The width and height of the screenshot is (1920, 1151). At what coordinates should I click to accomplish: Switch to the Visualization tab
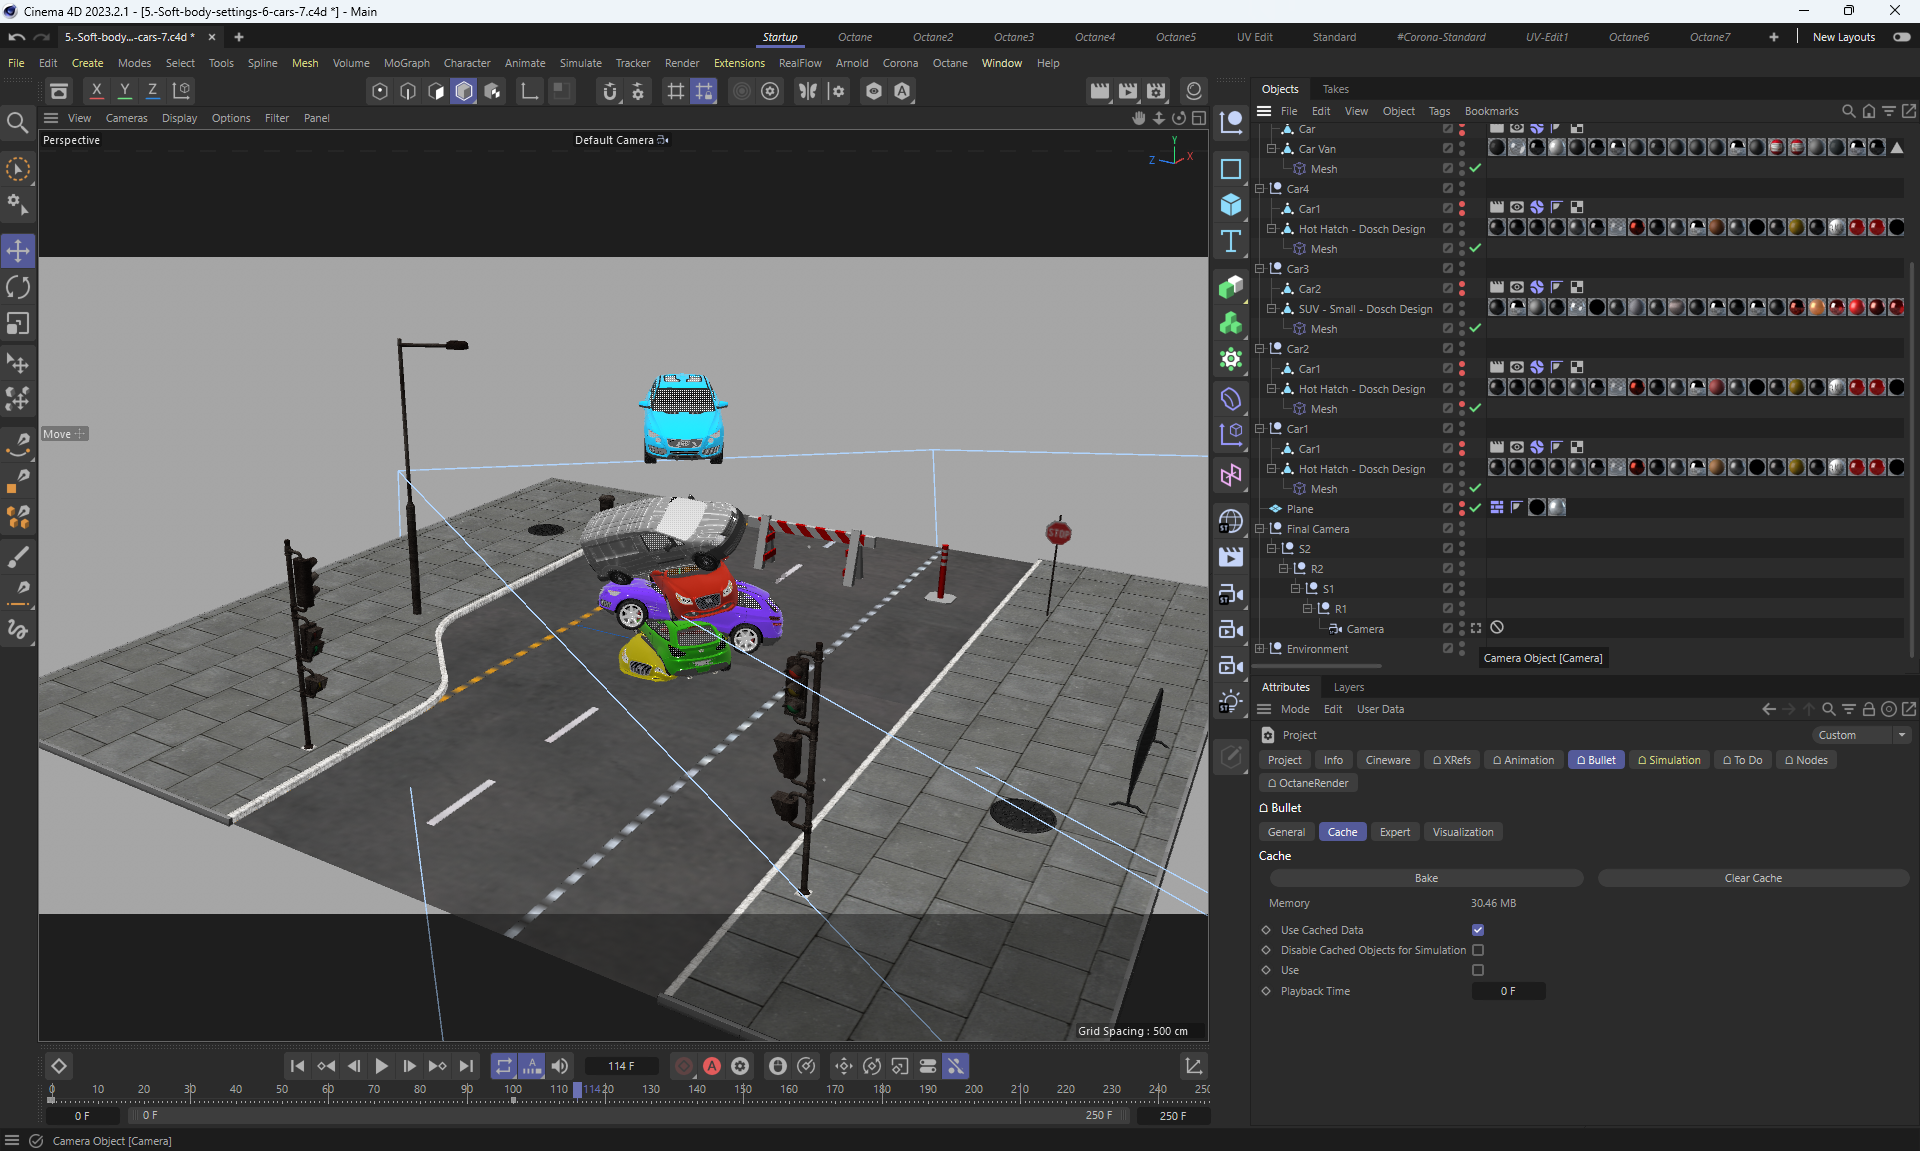(1462, 832)
